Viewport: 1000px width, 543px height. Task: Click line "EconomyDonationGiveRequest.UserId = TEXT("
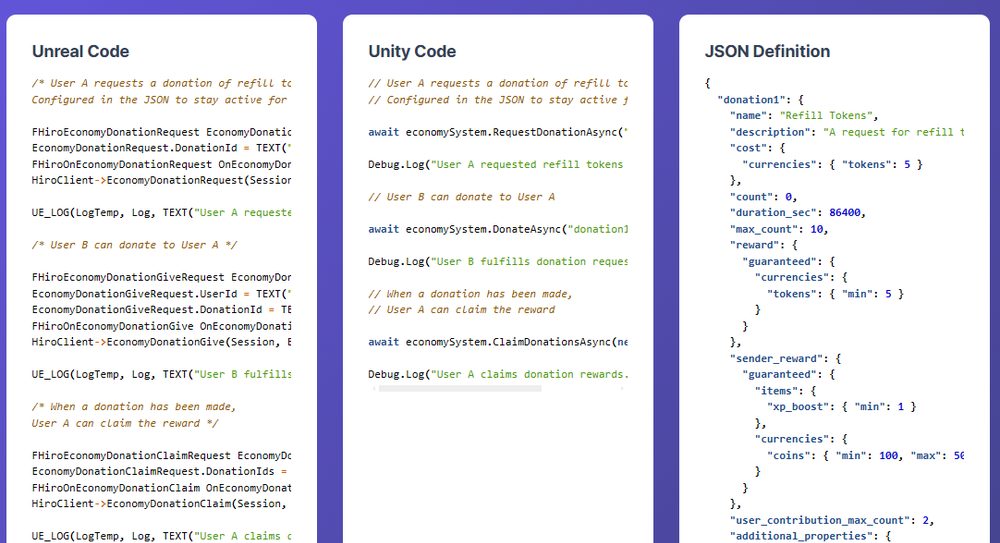[x=161, y=294]
